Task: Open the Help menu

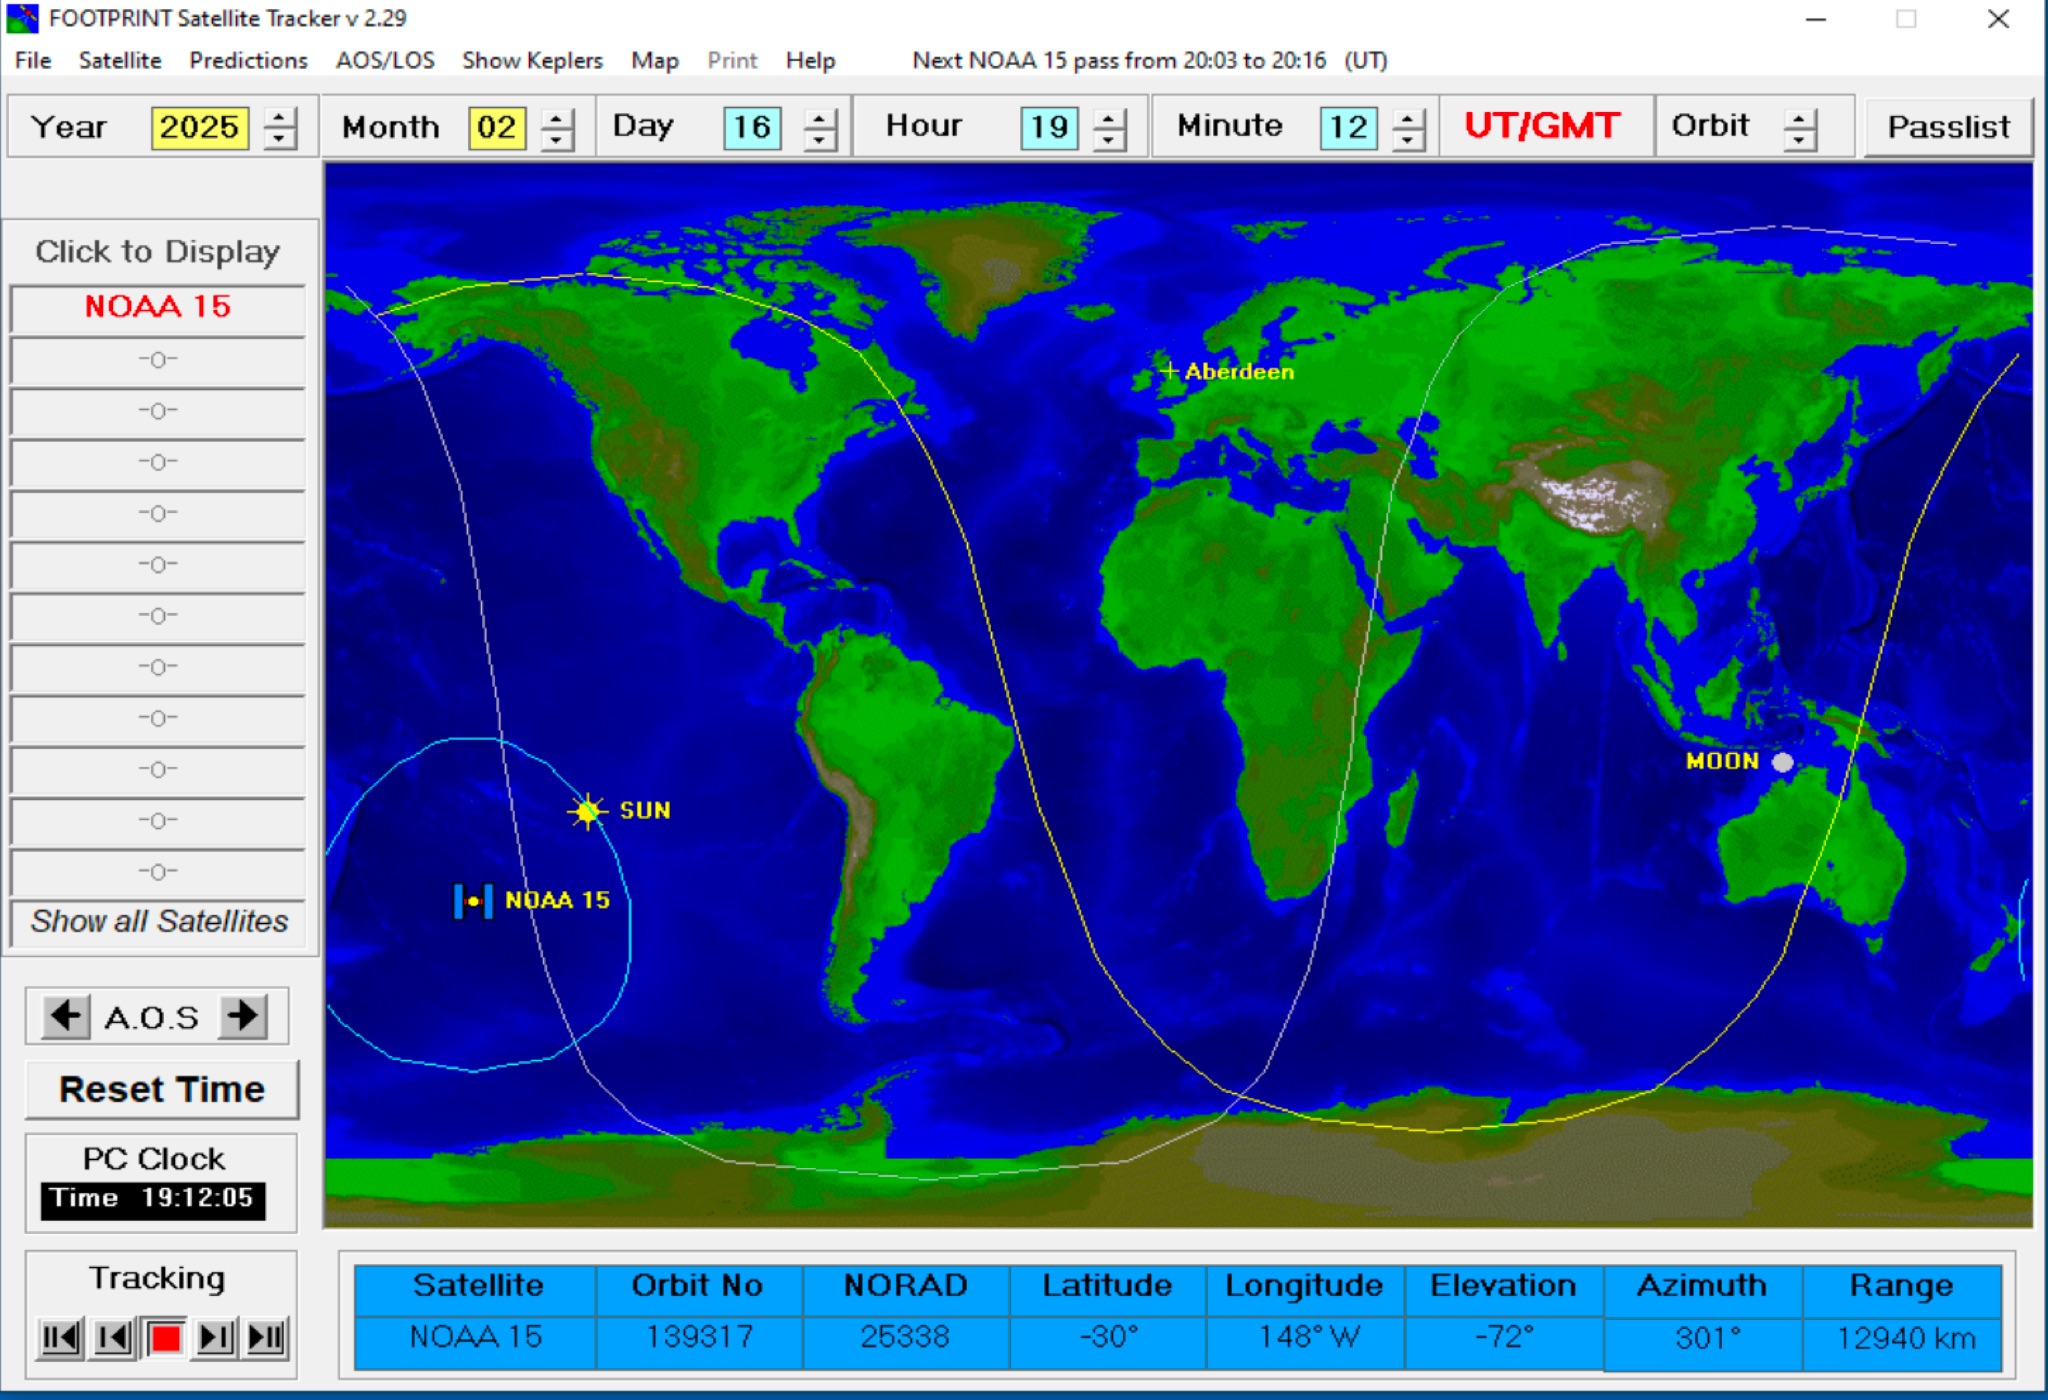Action: [x=810, y=60]
